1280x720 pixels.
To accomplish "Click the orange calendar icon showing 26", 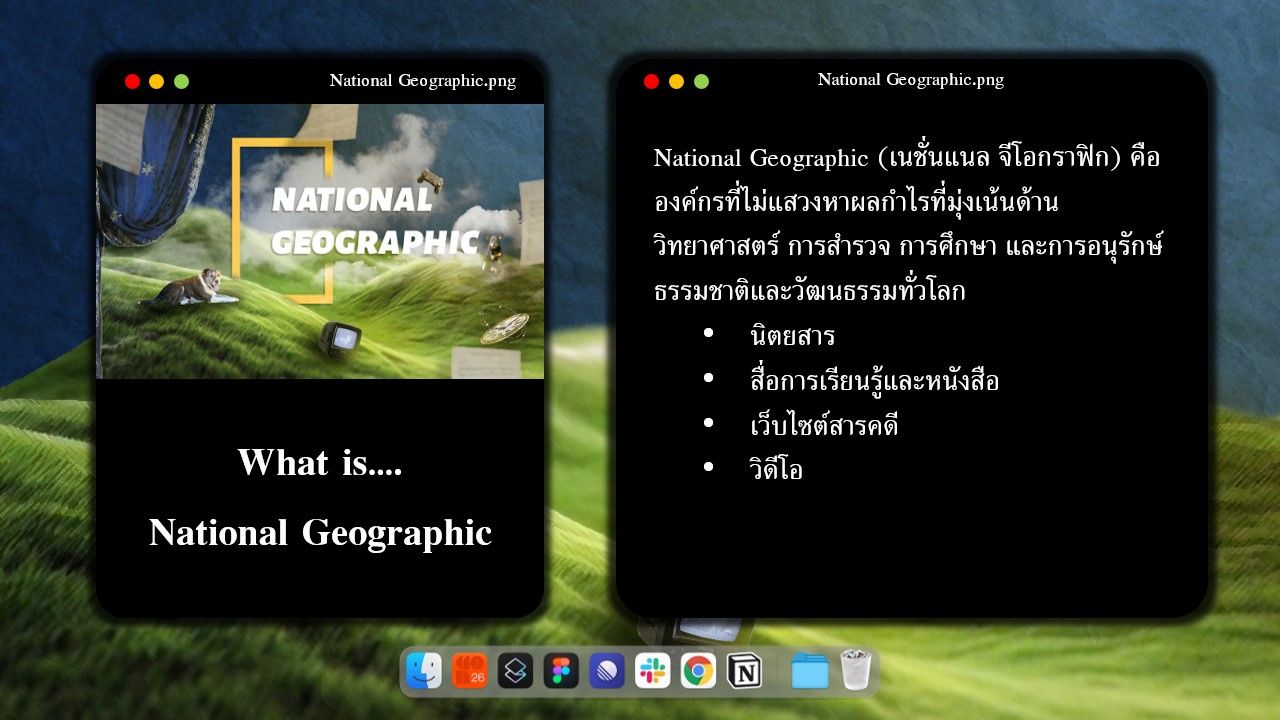I will point(469,671).
